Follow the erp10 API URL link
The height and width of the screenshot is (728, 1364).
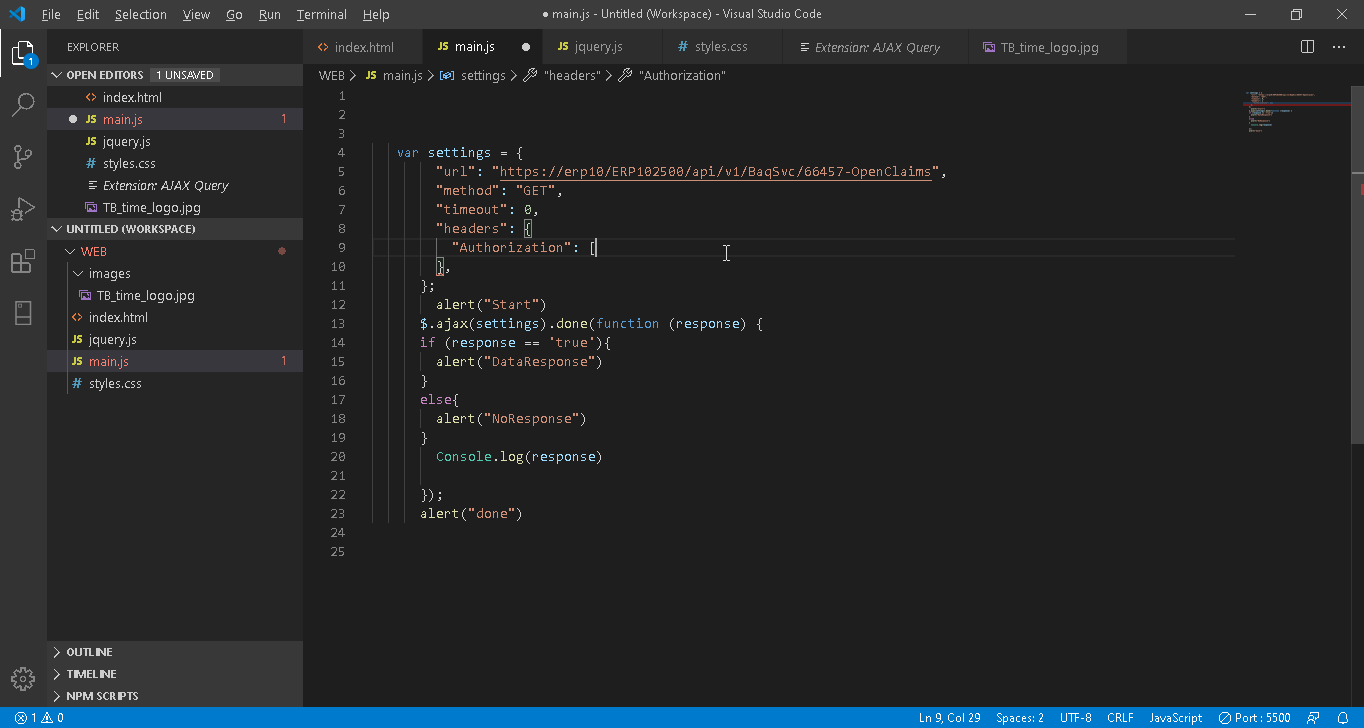(714, 172)
